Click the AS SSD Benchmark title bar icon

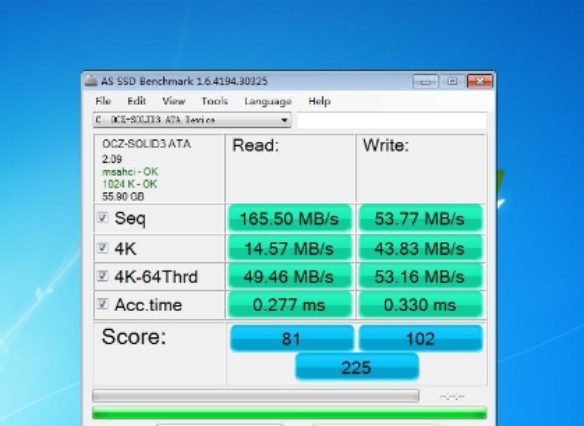(x=91, y=81)
